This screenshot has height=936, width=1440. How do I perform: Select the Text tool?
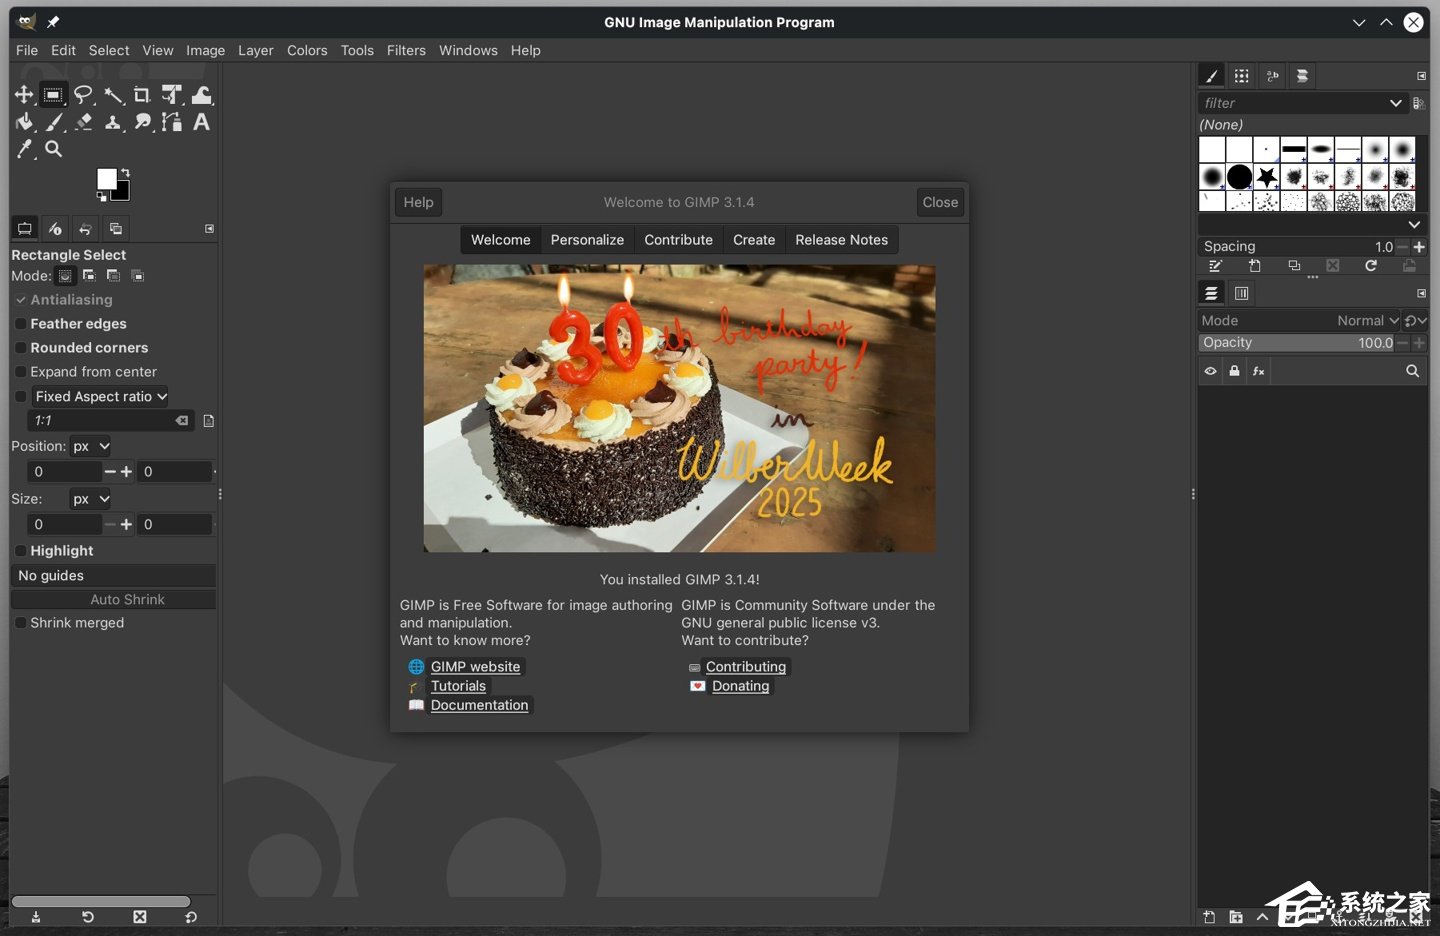click(x=200, y=122)
